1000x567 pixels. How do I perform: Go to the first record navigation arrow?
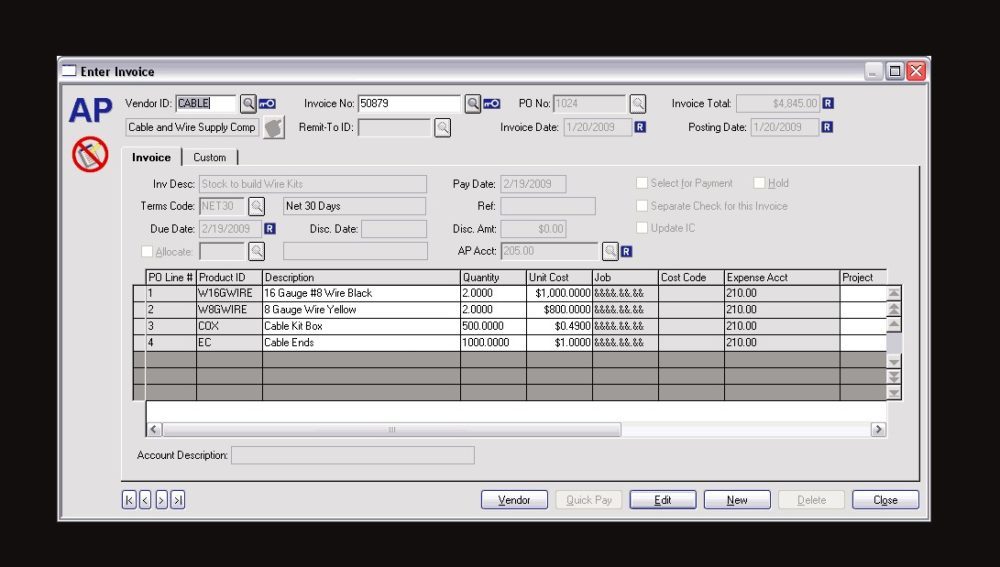tap(129, 500)
